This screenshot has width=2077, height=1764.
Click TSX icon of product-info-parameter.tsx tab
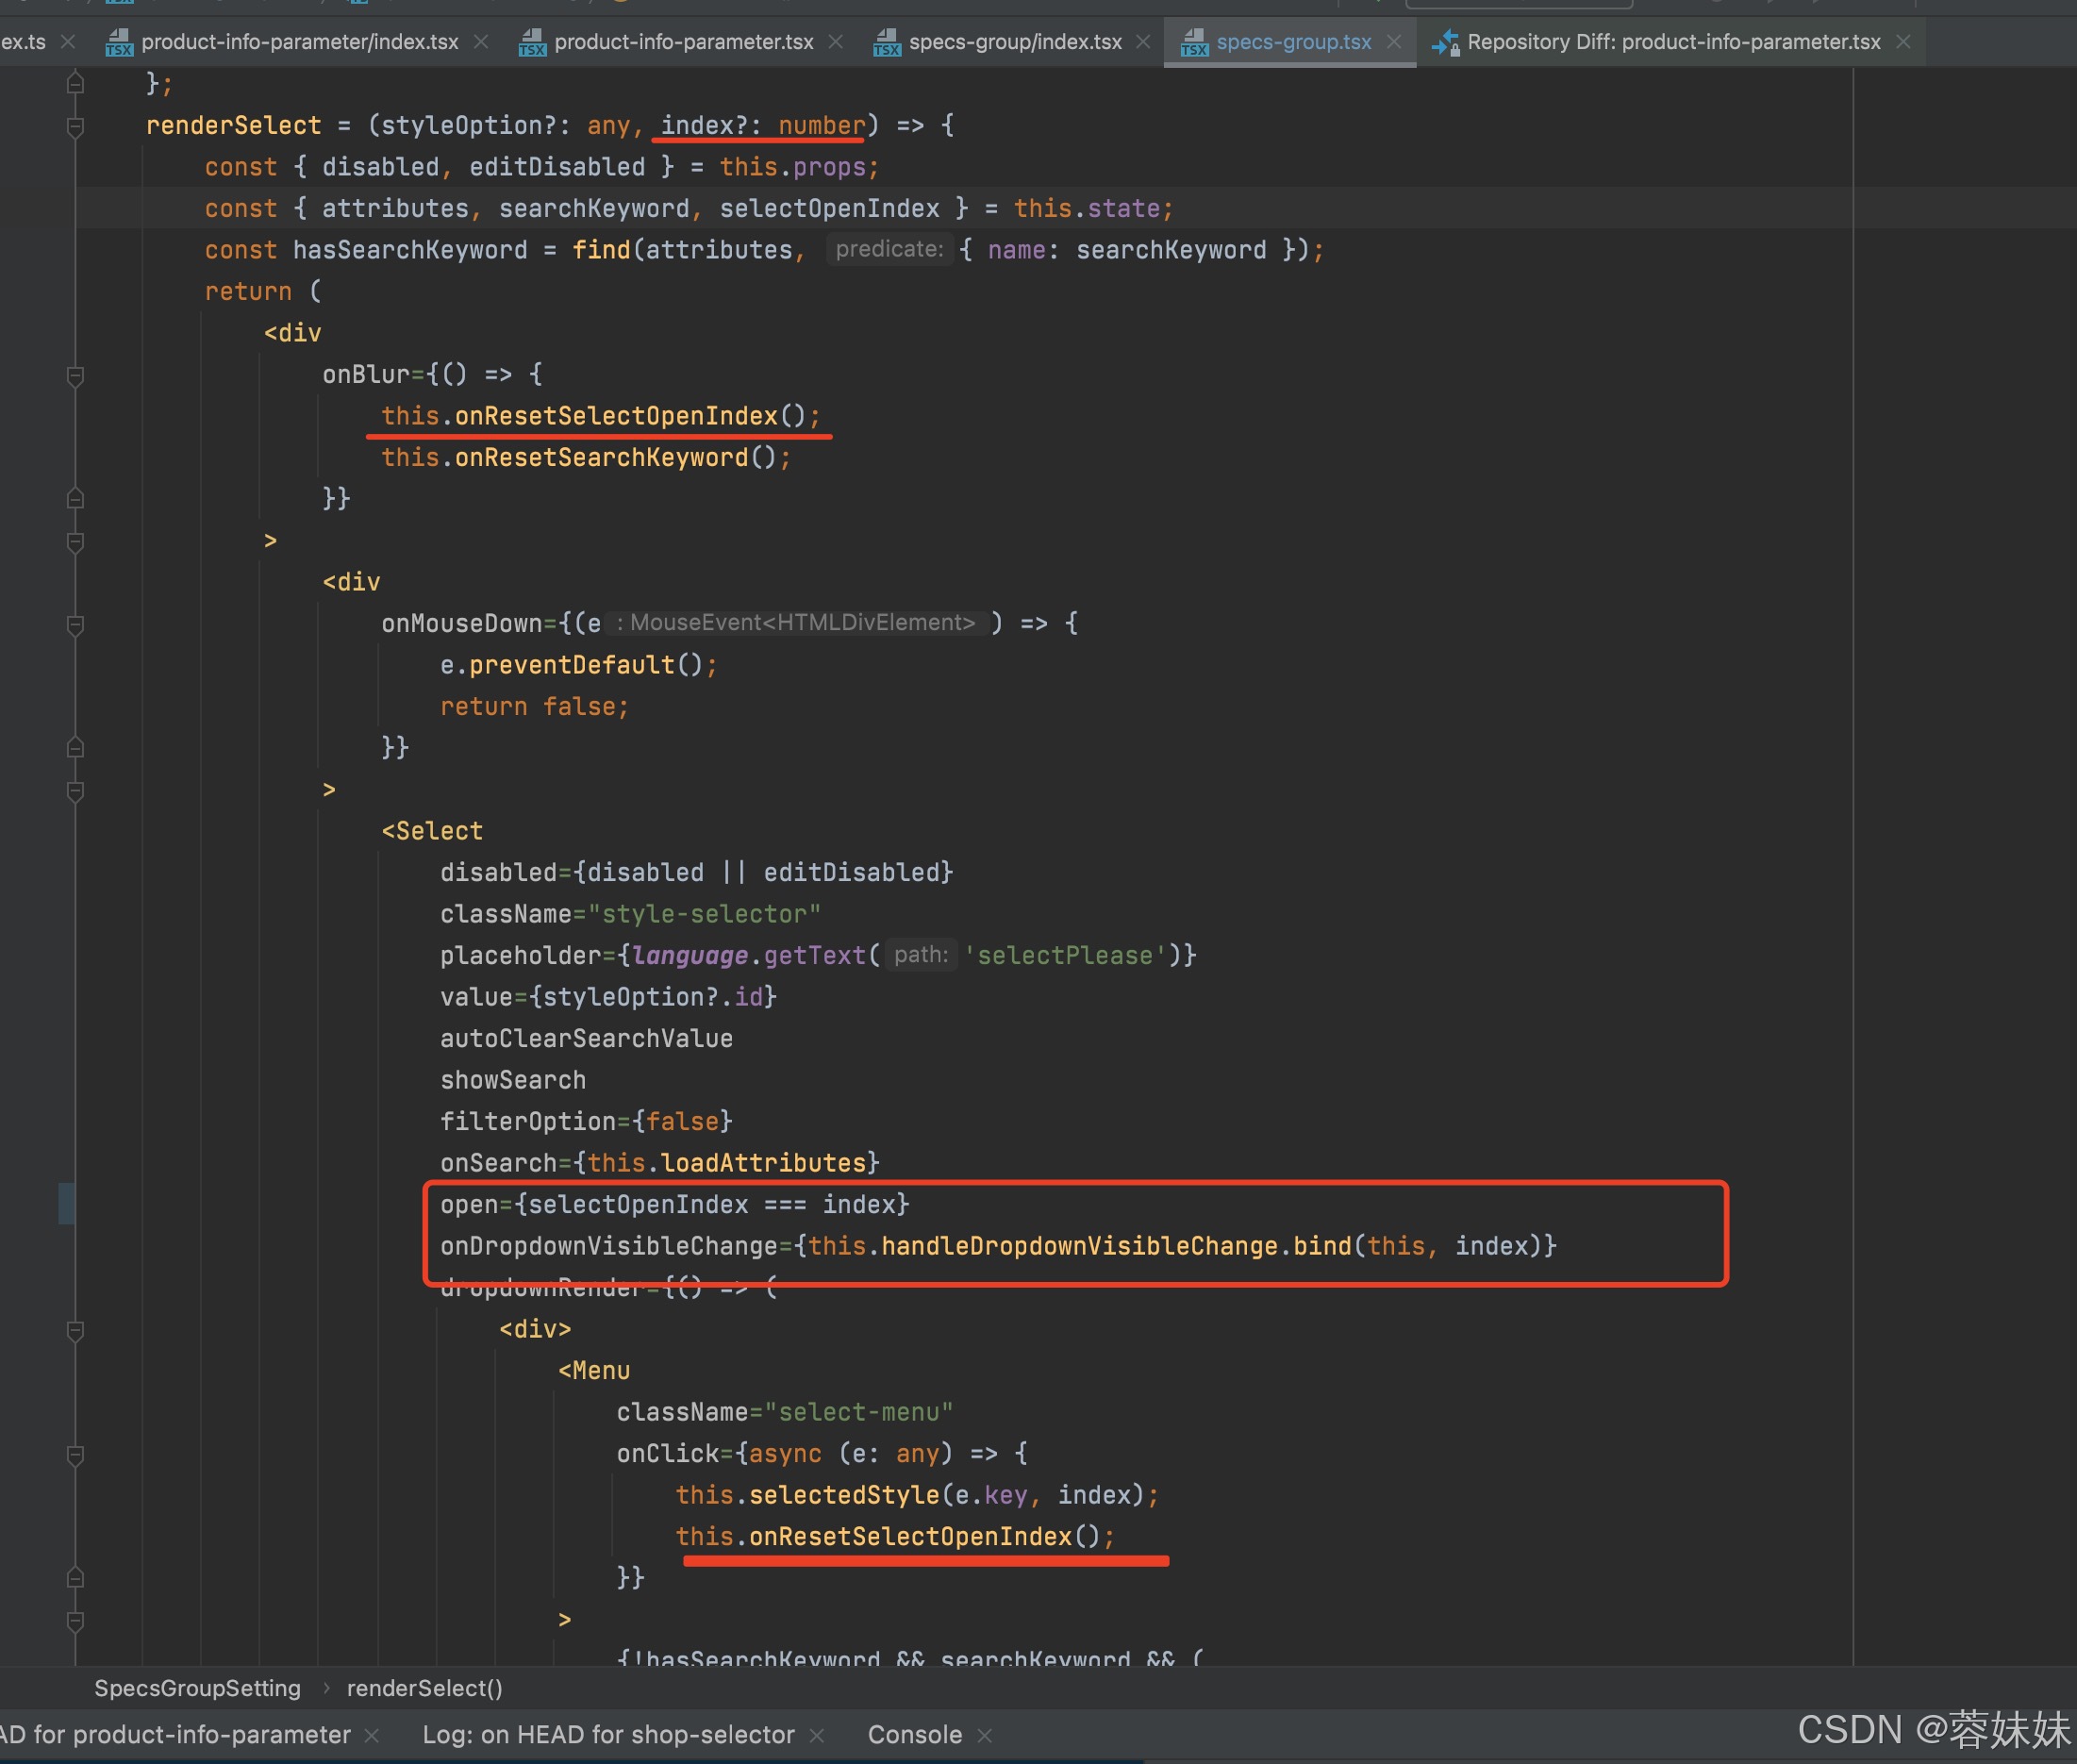(532, 43)
